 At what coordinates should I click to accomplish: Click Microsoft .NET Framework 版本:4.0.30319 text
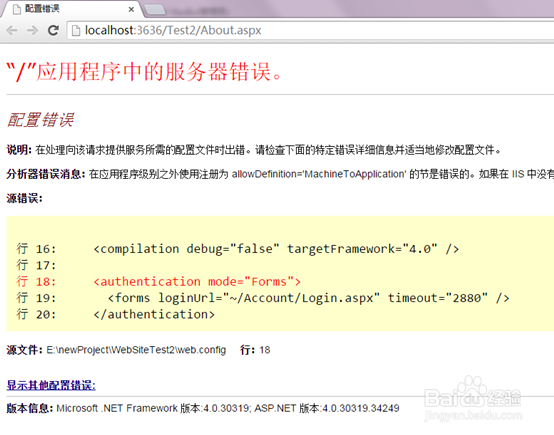tap(153, 408)
